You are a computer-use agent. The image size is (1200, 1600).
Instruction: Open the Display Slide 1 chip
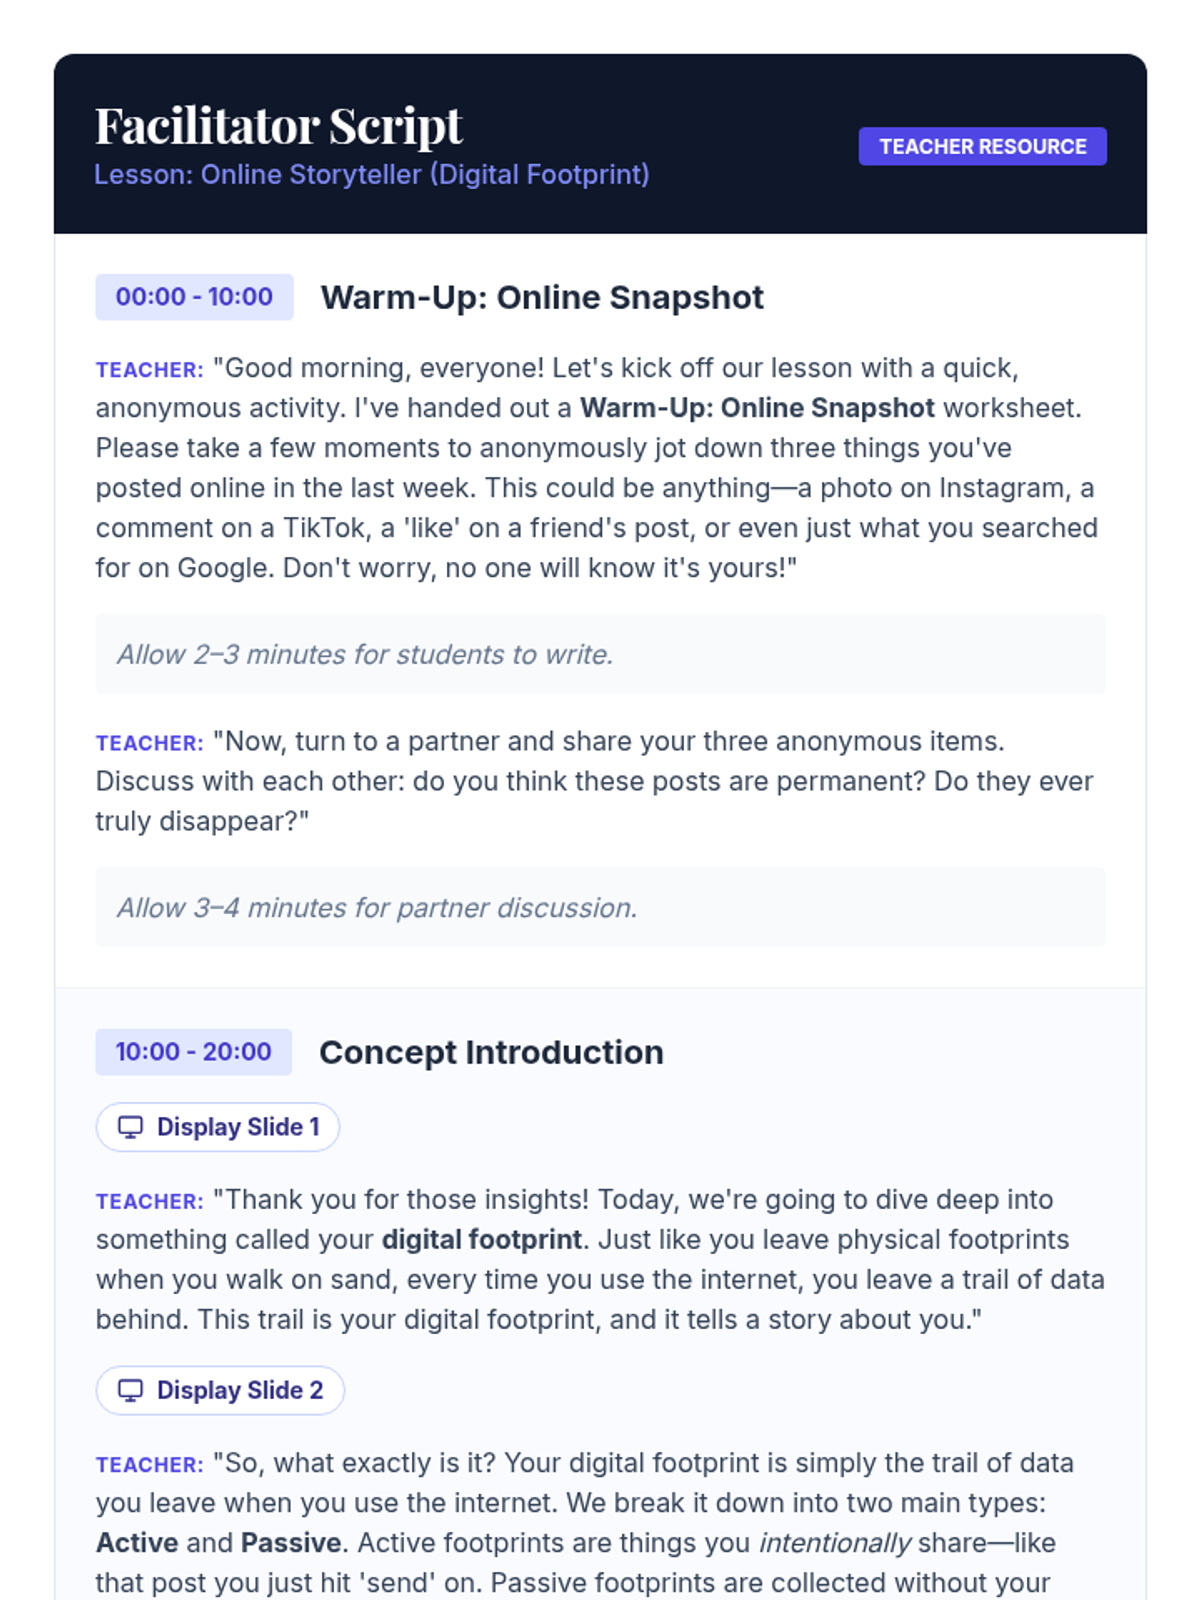[x=218, y=1127]
